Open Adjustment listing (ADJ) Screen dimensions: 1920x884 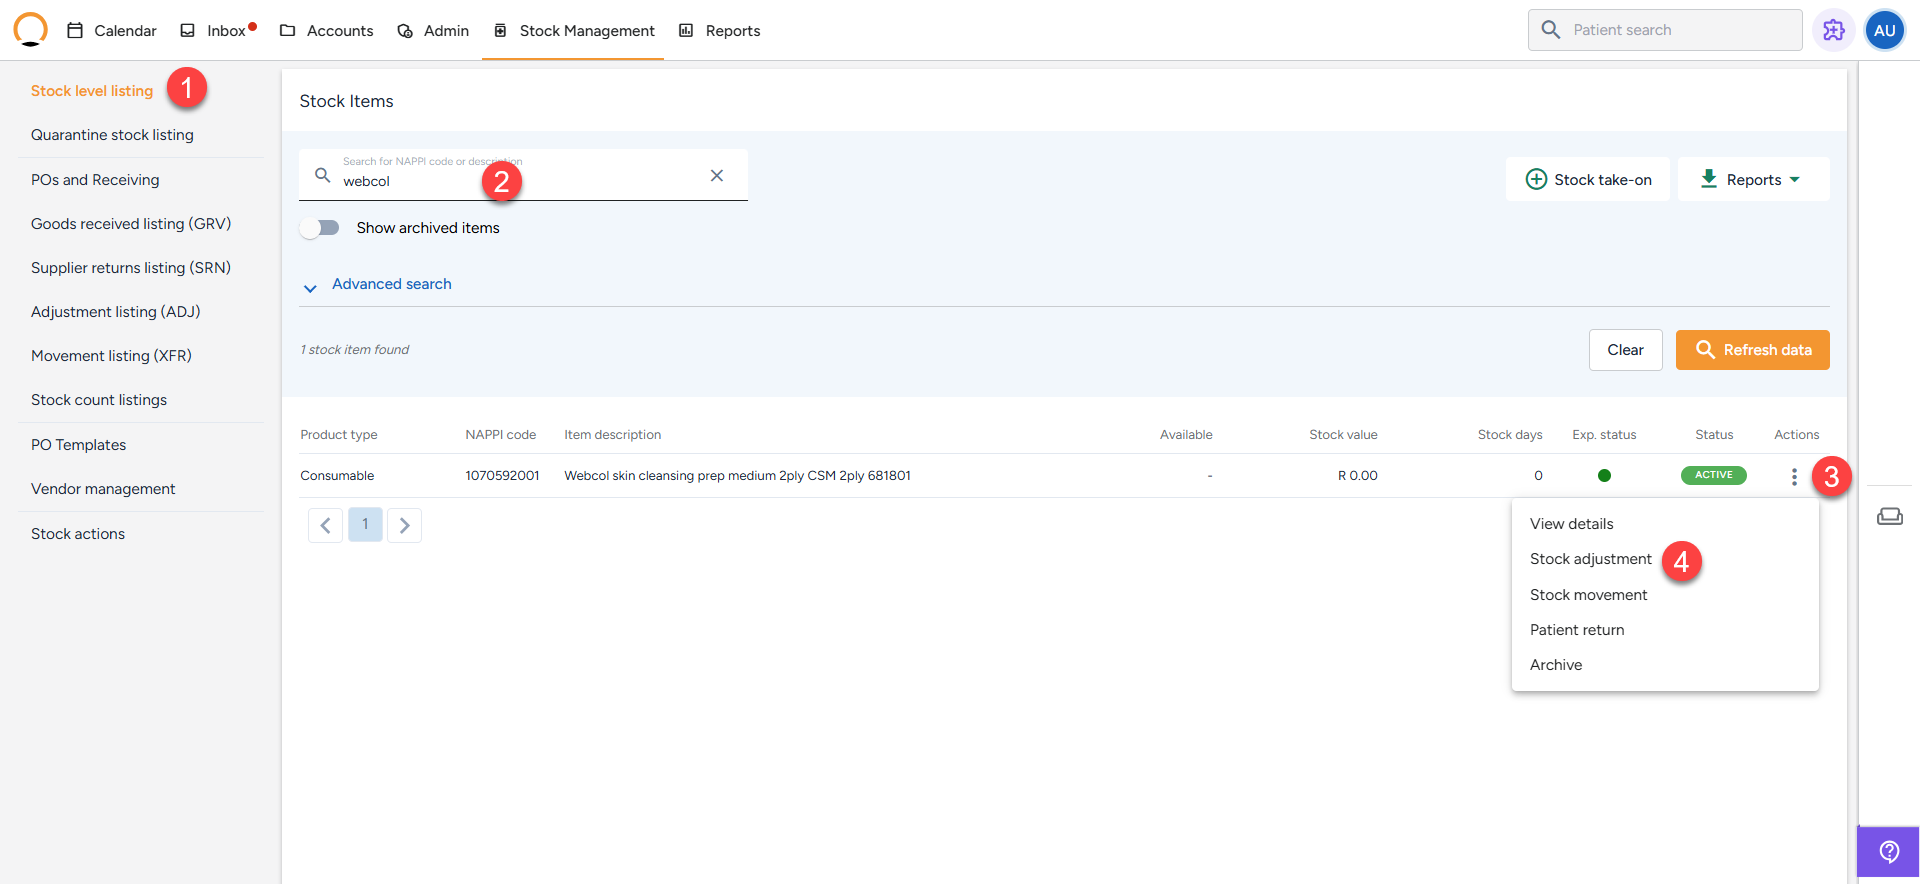point(116,312)
